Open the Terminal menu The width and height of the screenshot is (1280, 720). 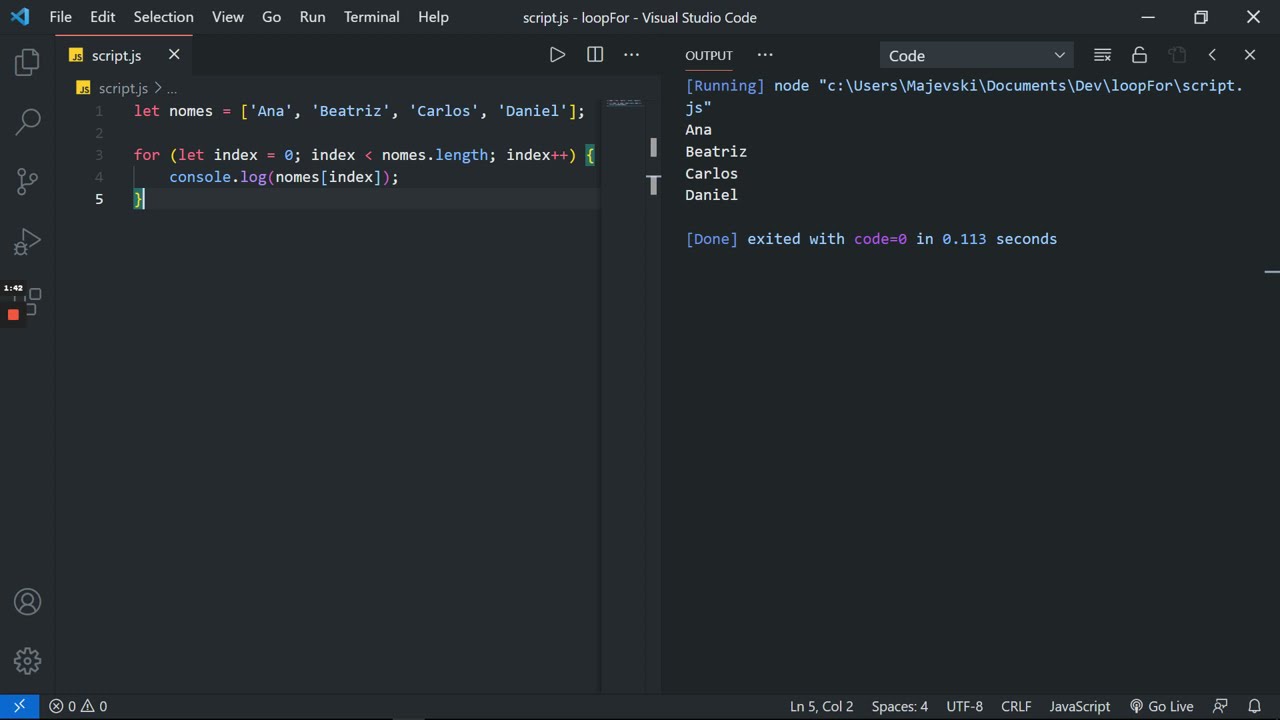coord(372,17)
